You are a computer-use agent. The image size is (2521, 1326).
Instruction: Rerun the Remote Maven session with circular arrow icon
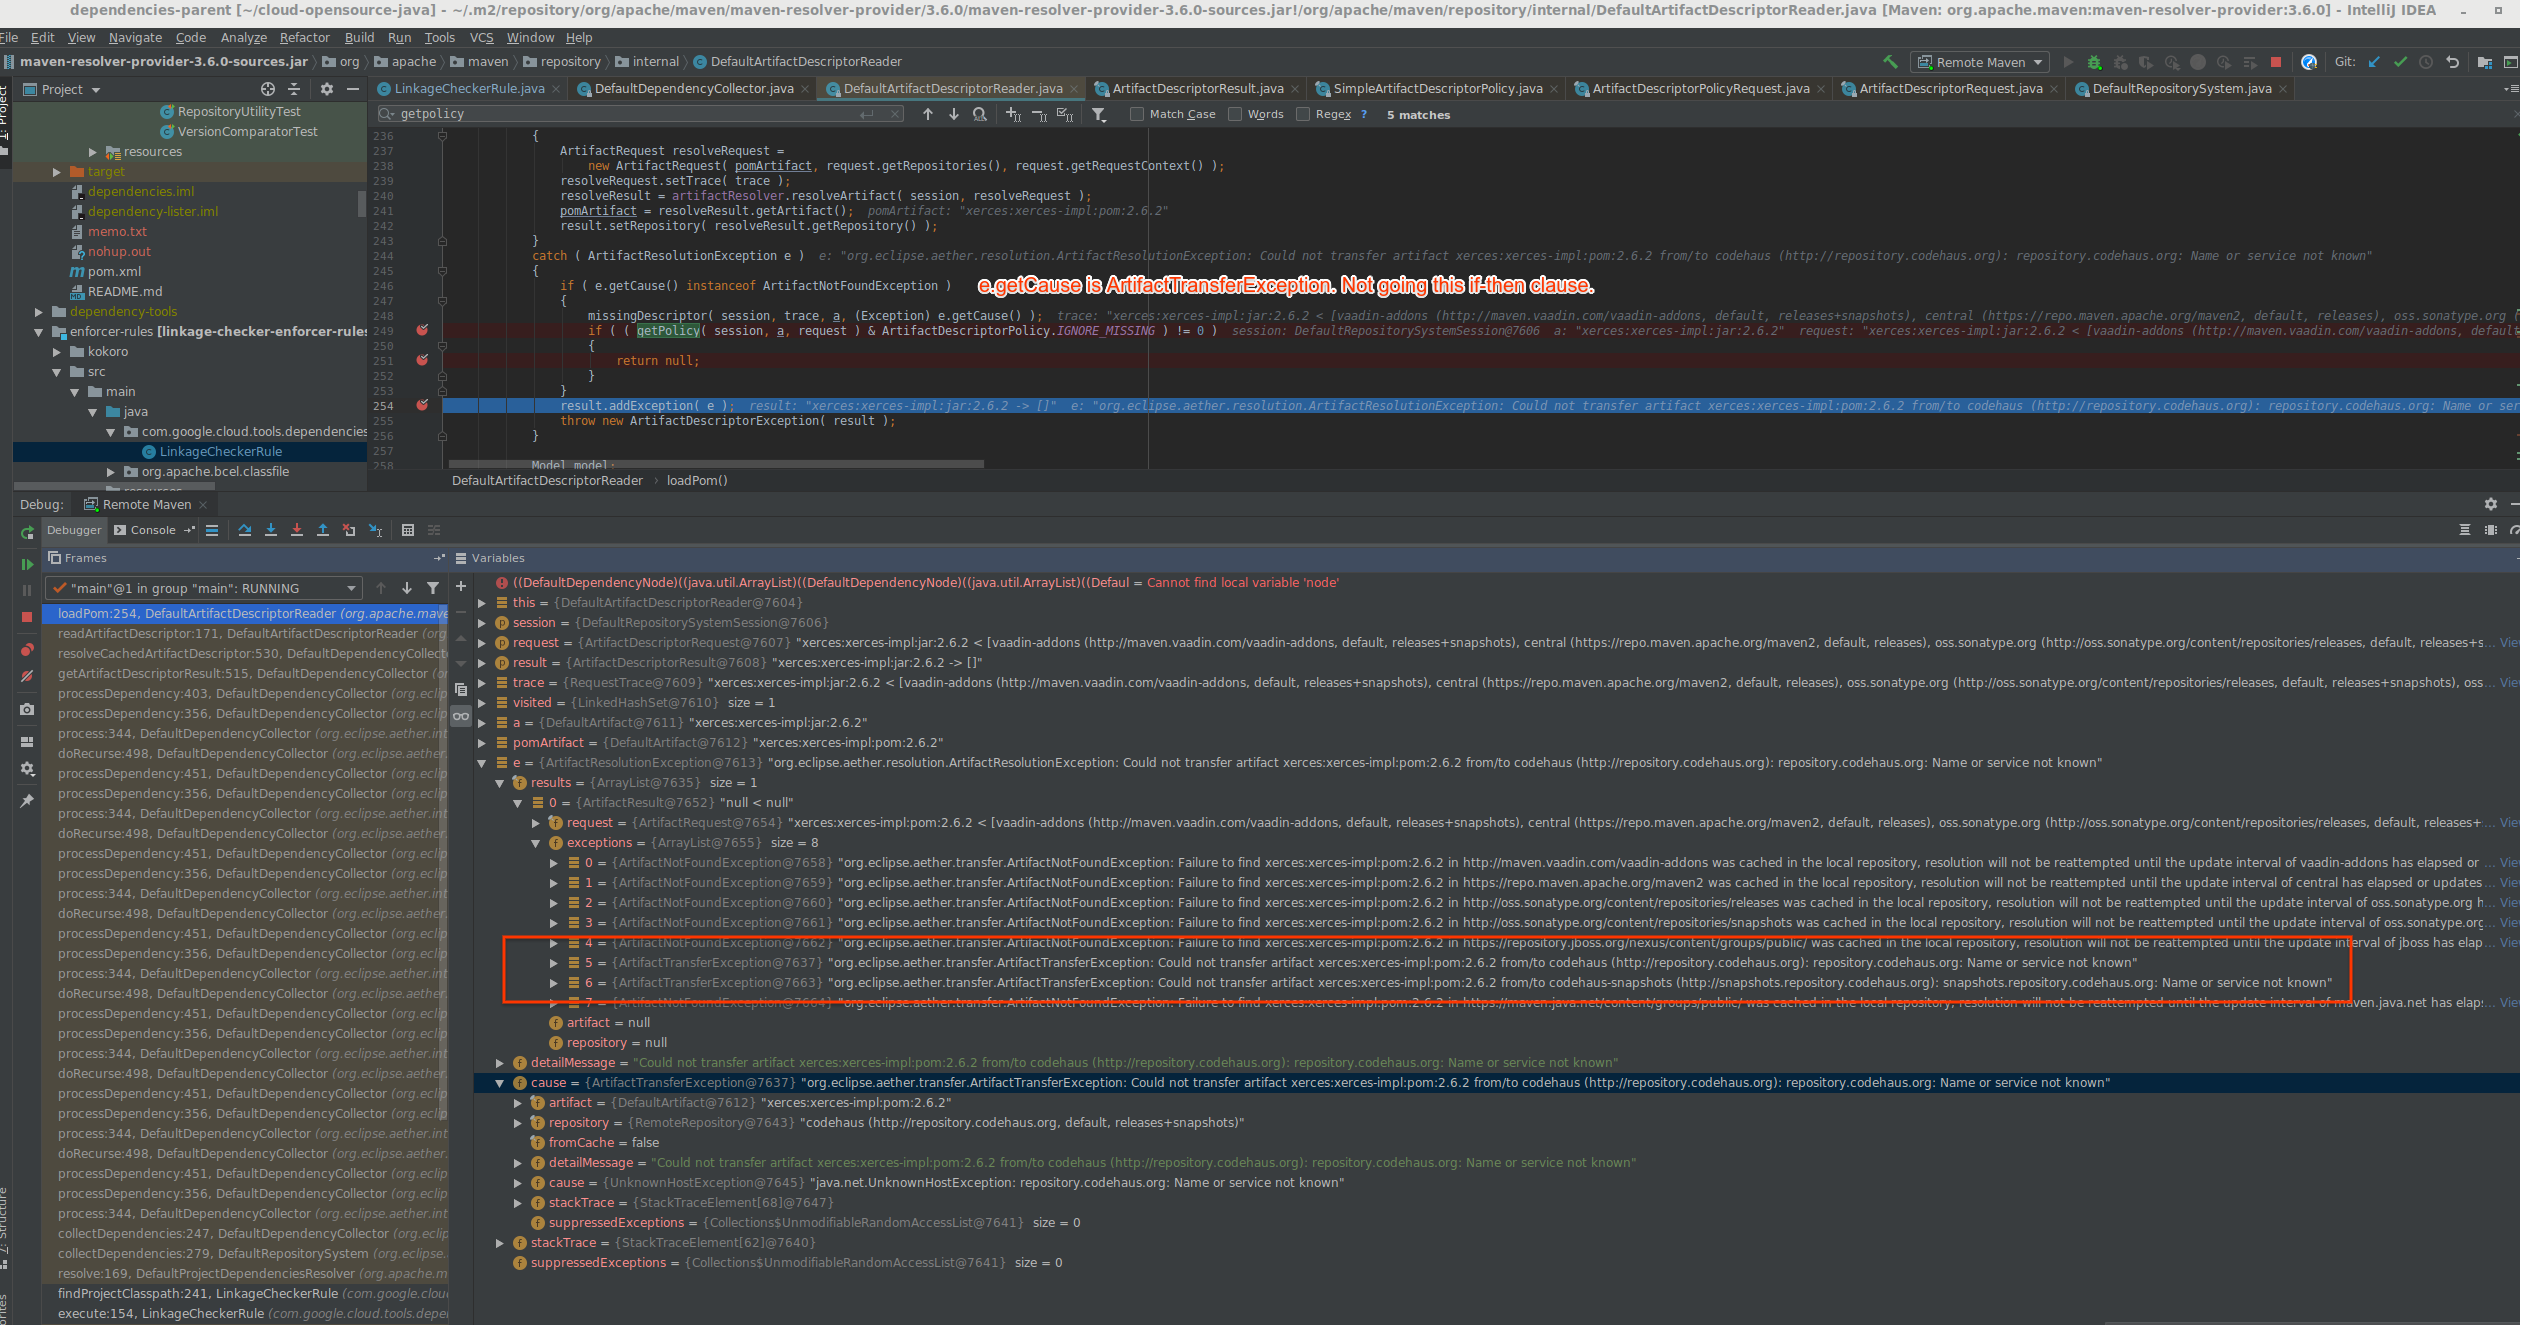pyautogui.click(x=27, y=532)
